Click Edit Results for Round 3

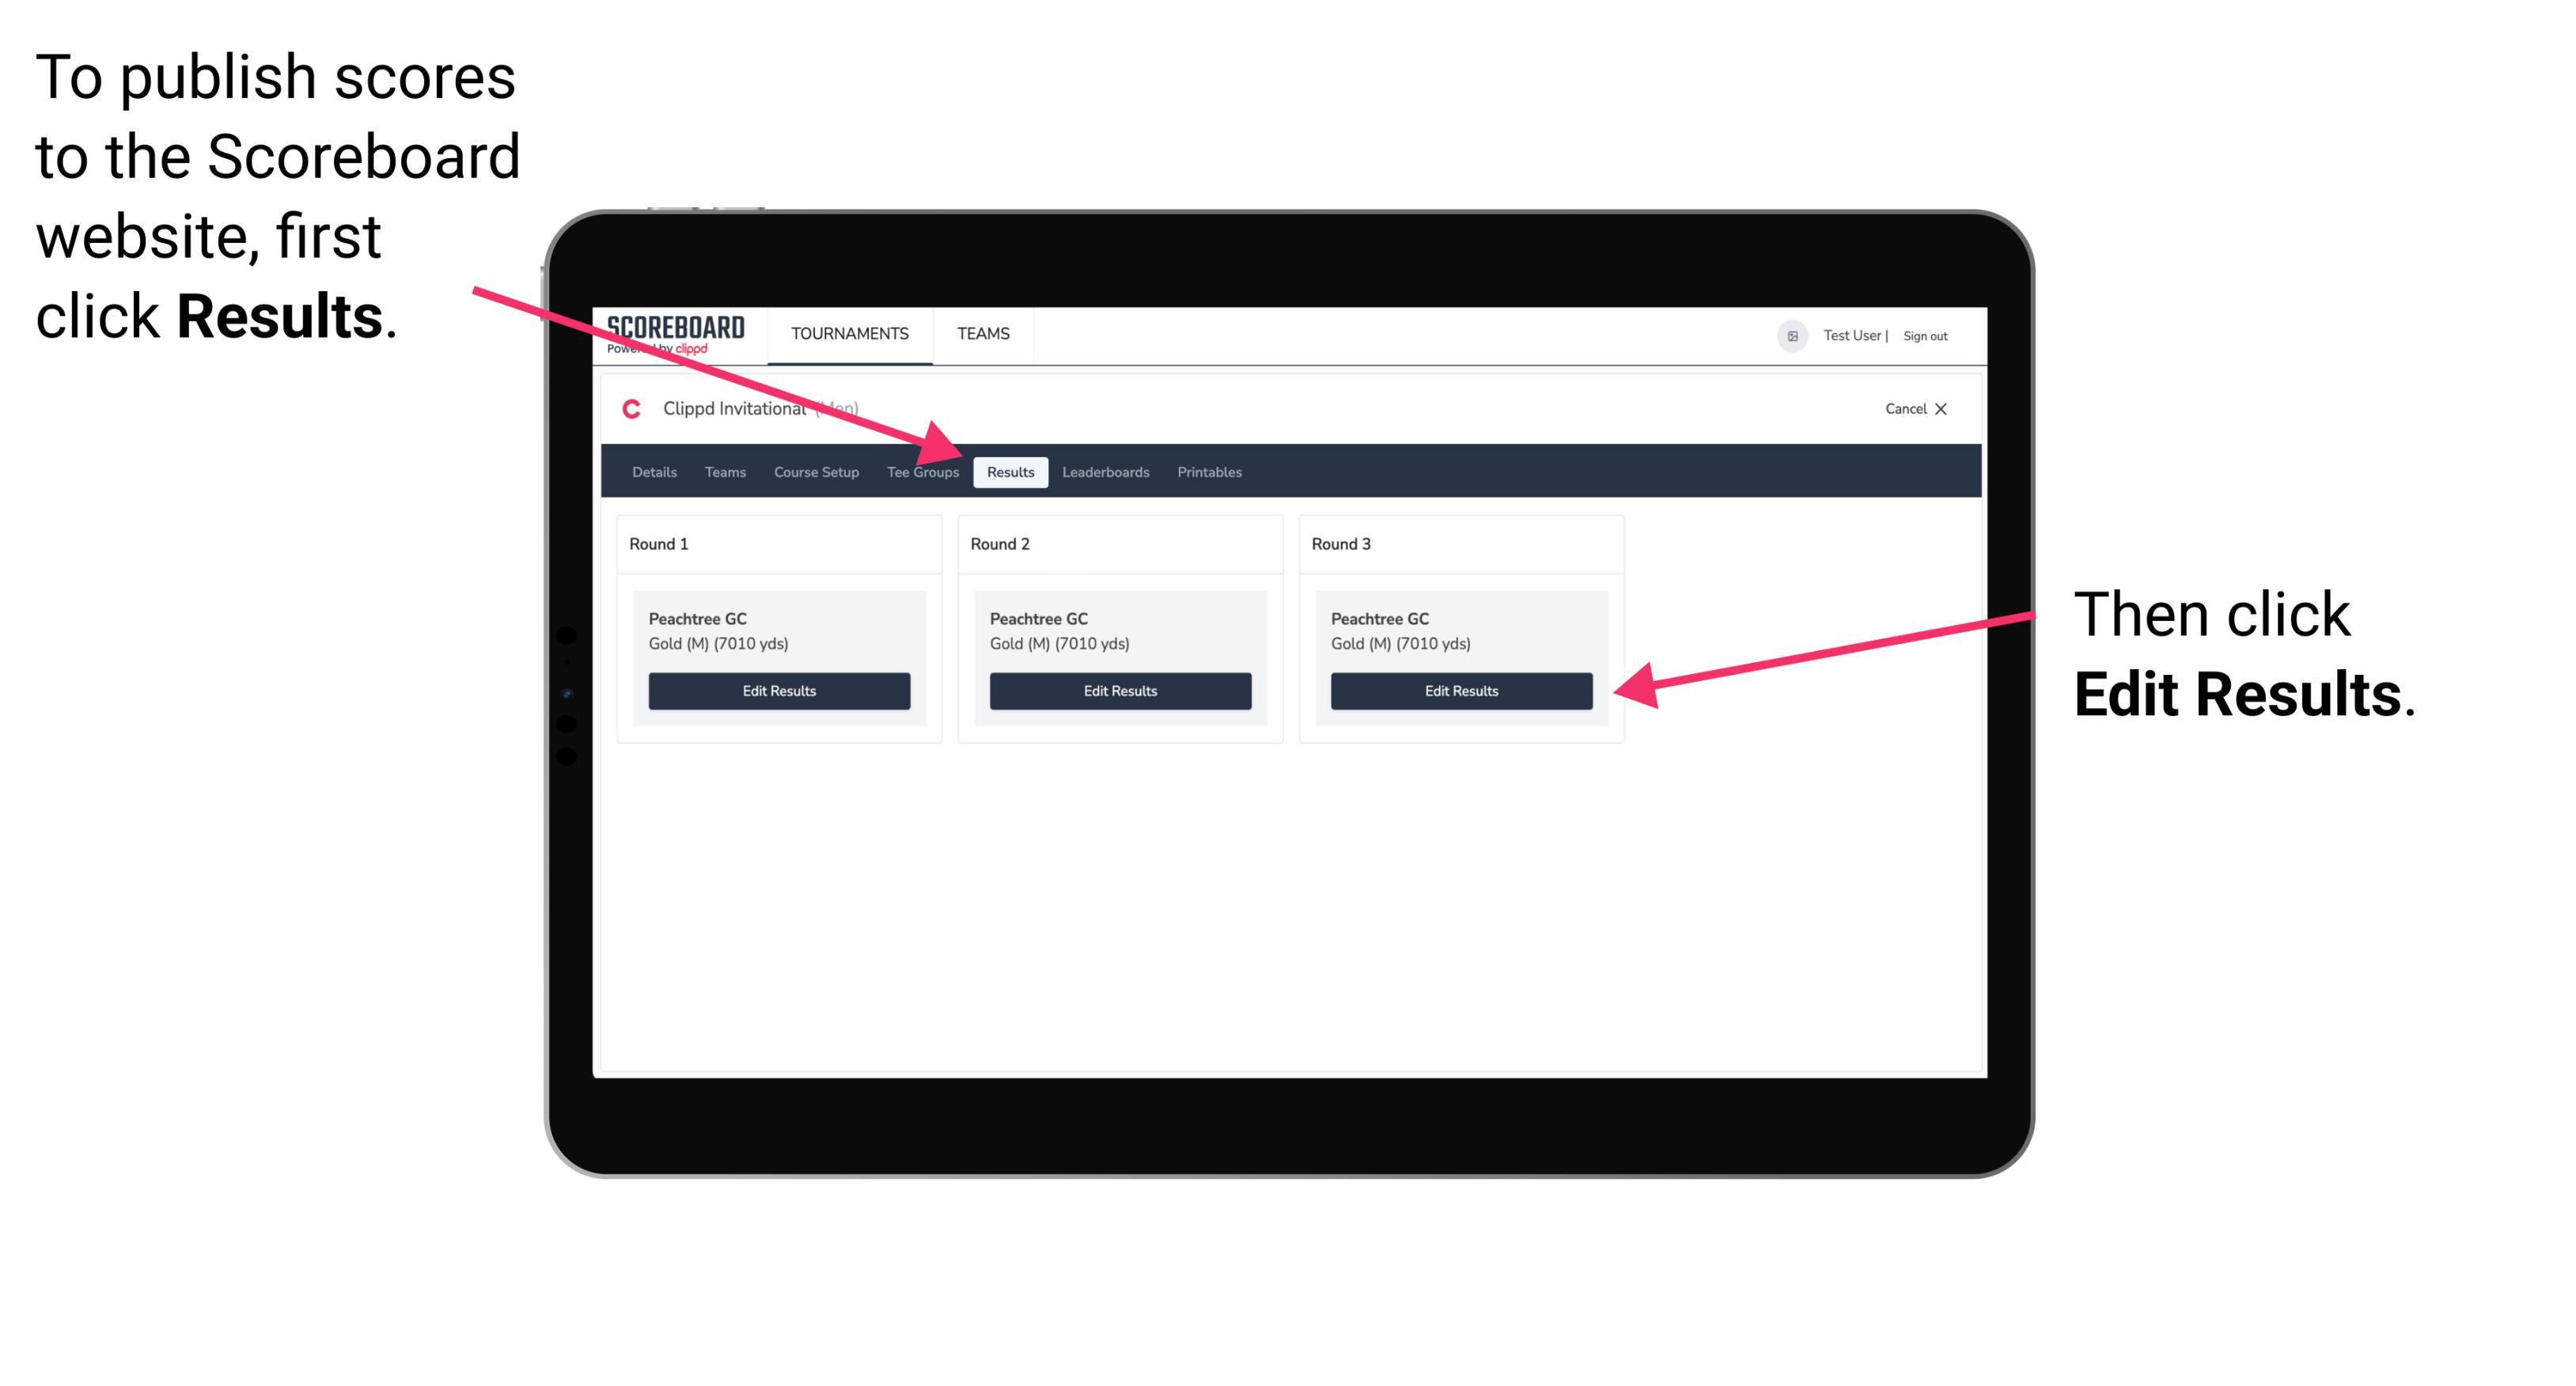[1458, 691]
